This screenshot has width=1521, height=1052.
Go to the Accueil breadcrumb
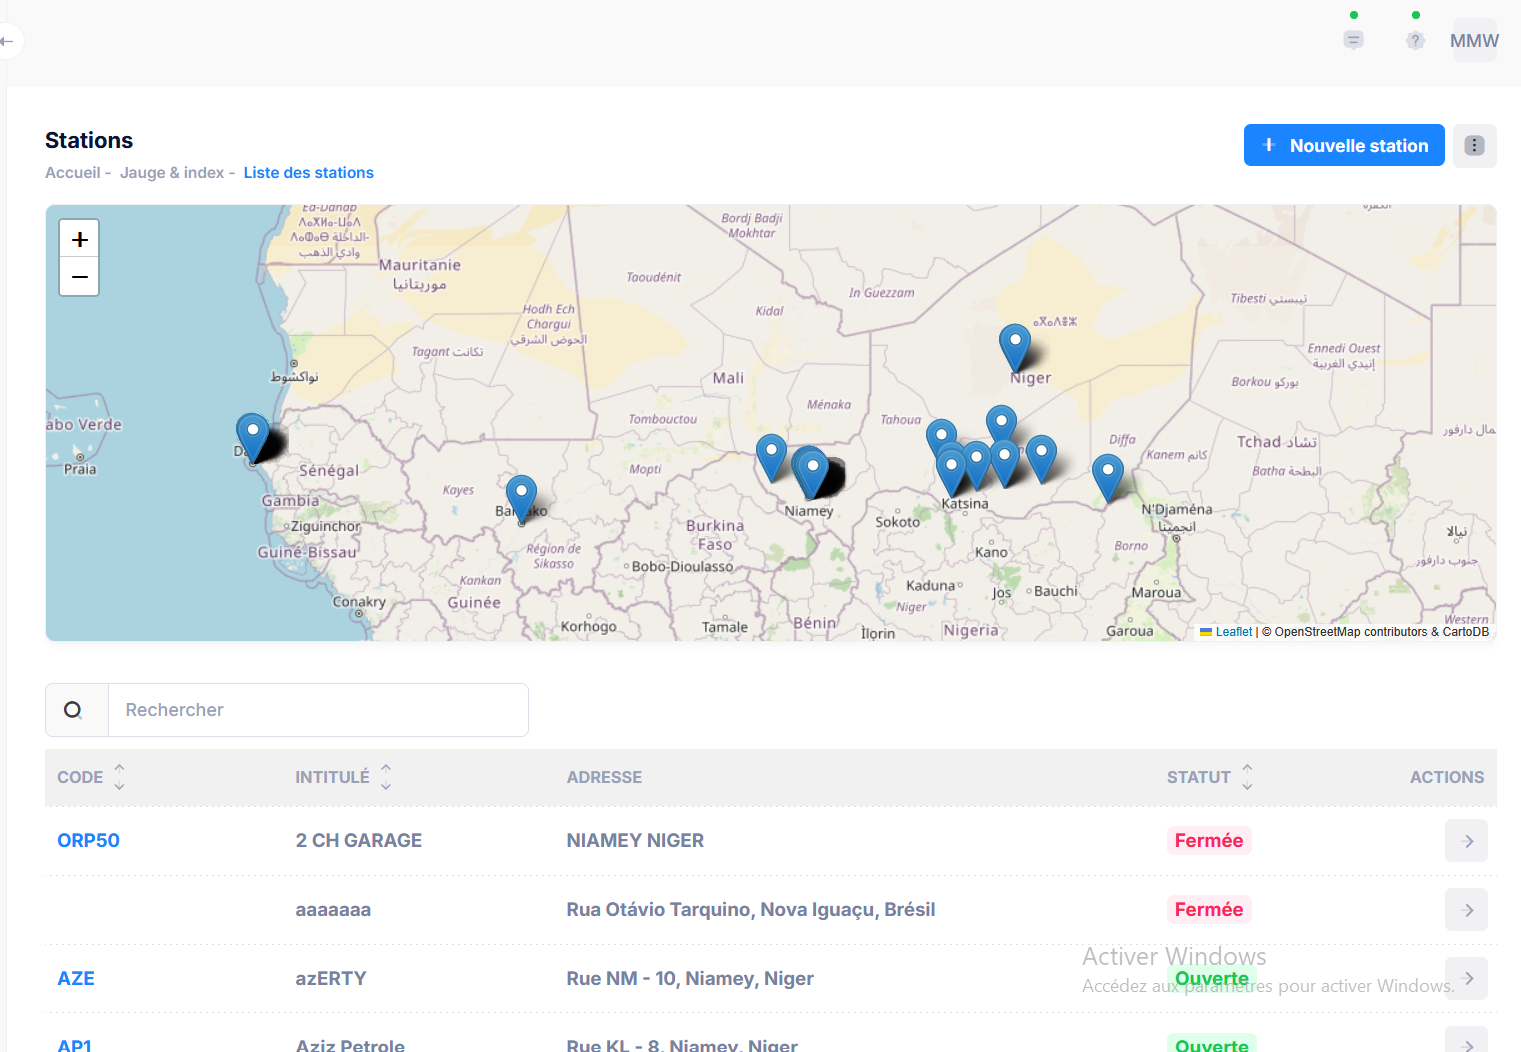[72, 173]
